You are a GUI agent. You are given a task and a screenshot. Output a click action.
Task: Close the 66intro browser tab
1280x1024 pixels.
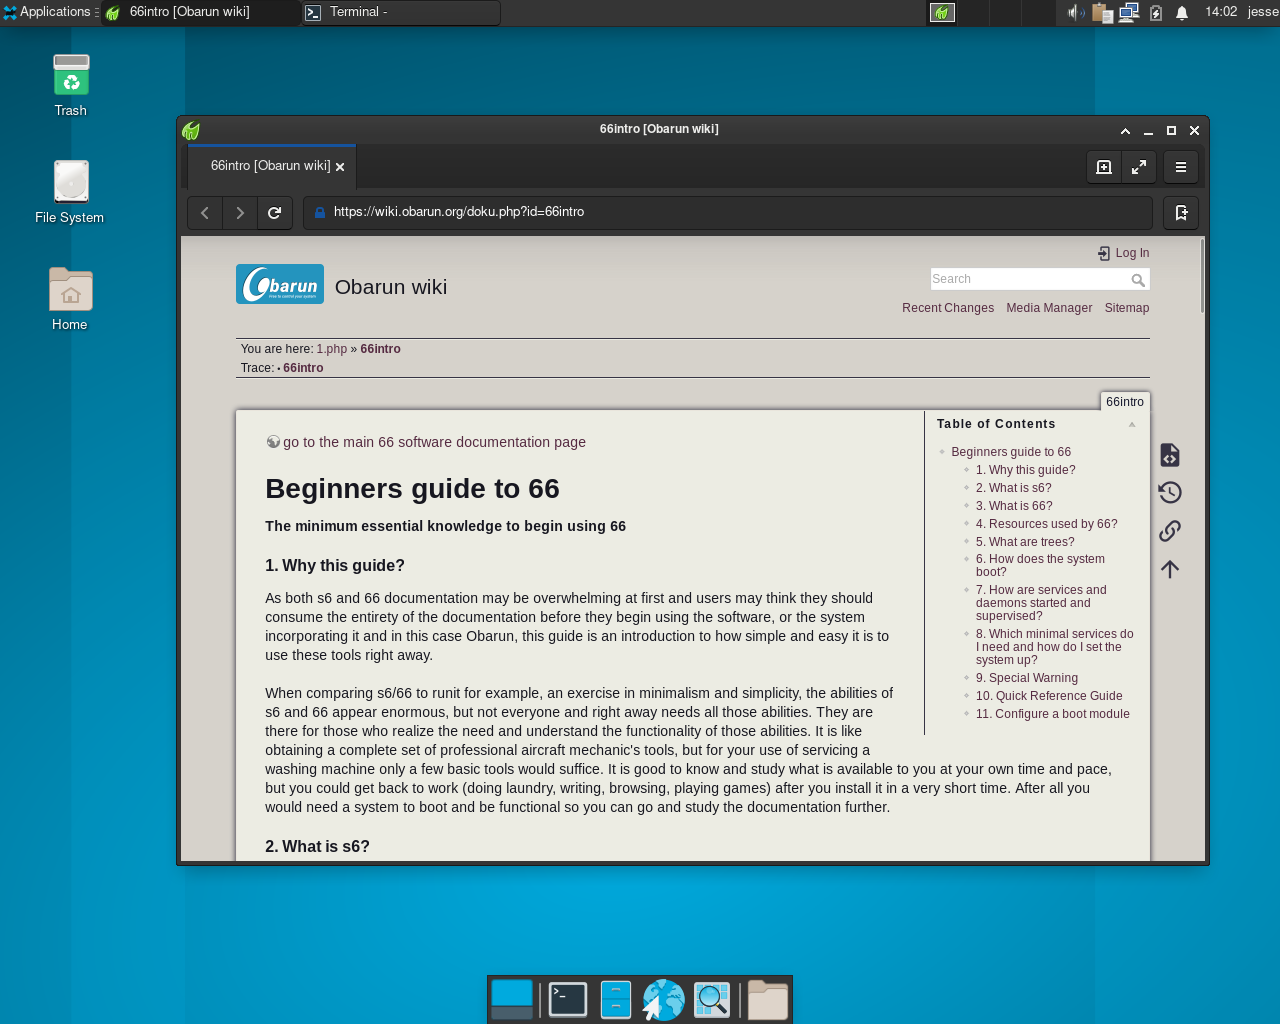point(340,167)
